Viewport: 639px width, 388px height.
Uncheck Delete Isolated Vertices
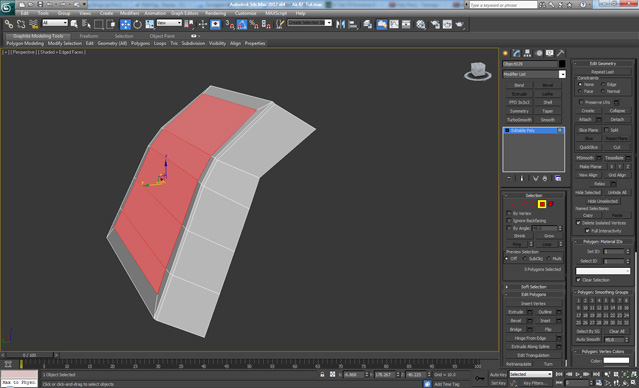click(578, 223)
